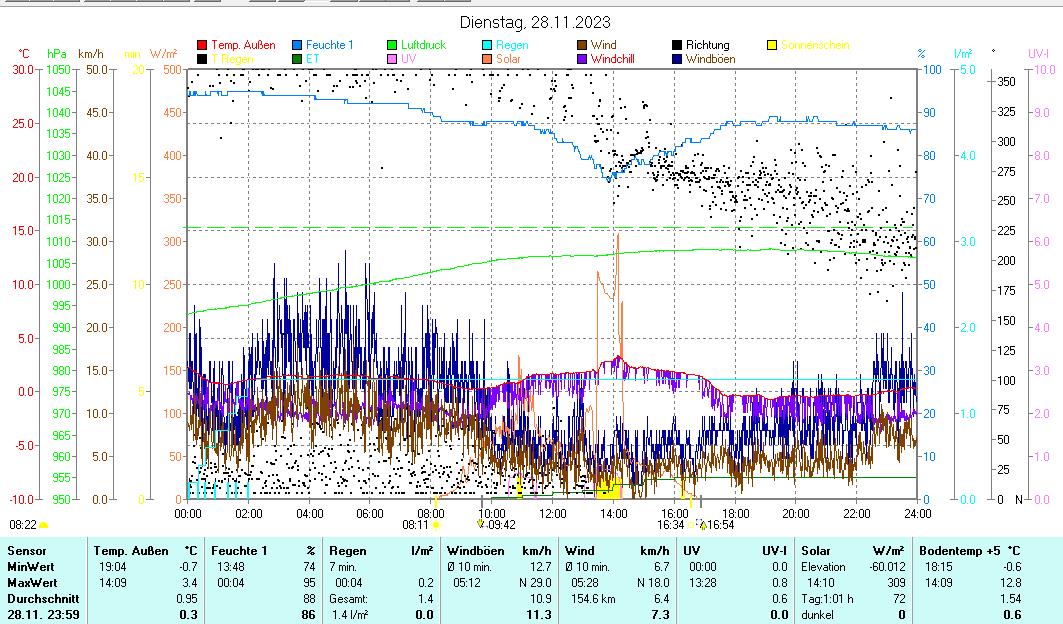Click the Durchschnitt row label
The image size is (1063, 624).
[x=38, y=598]
